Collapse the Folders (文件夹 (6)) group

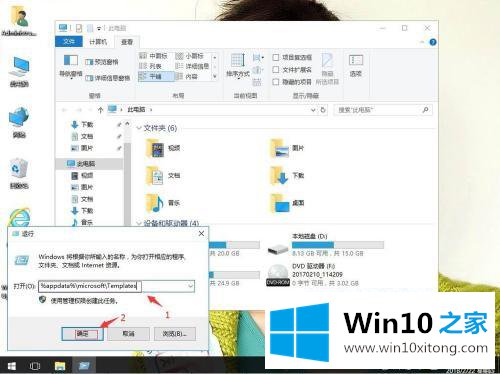(x=139, y=128)
